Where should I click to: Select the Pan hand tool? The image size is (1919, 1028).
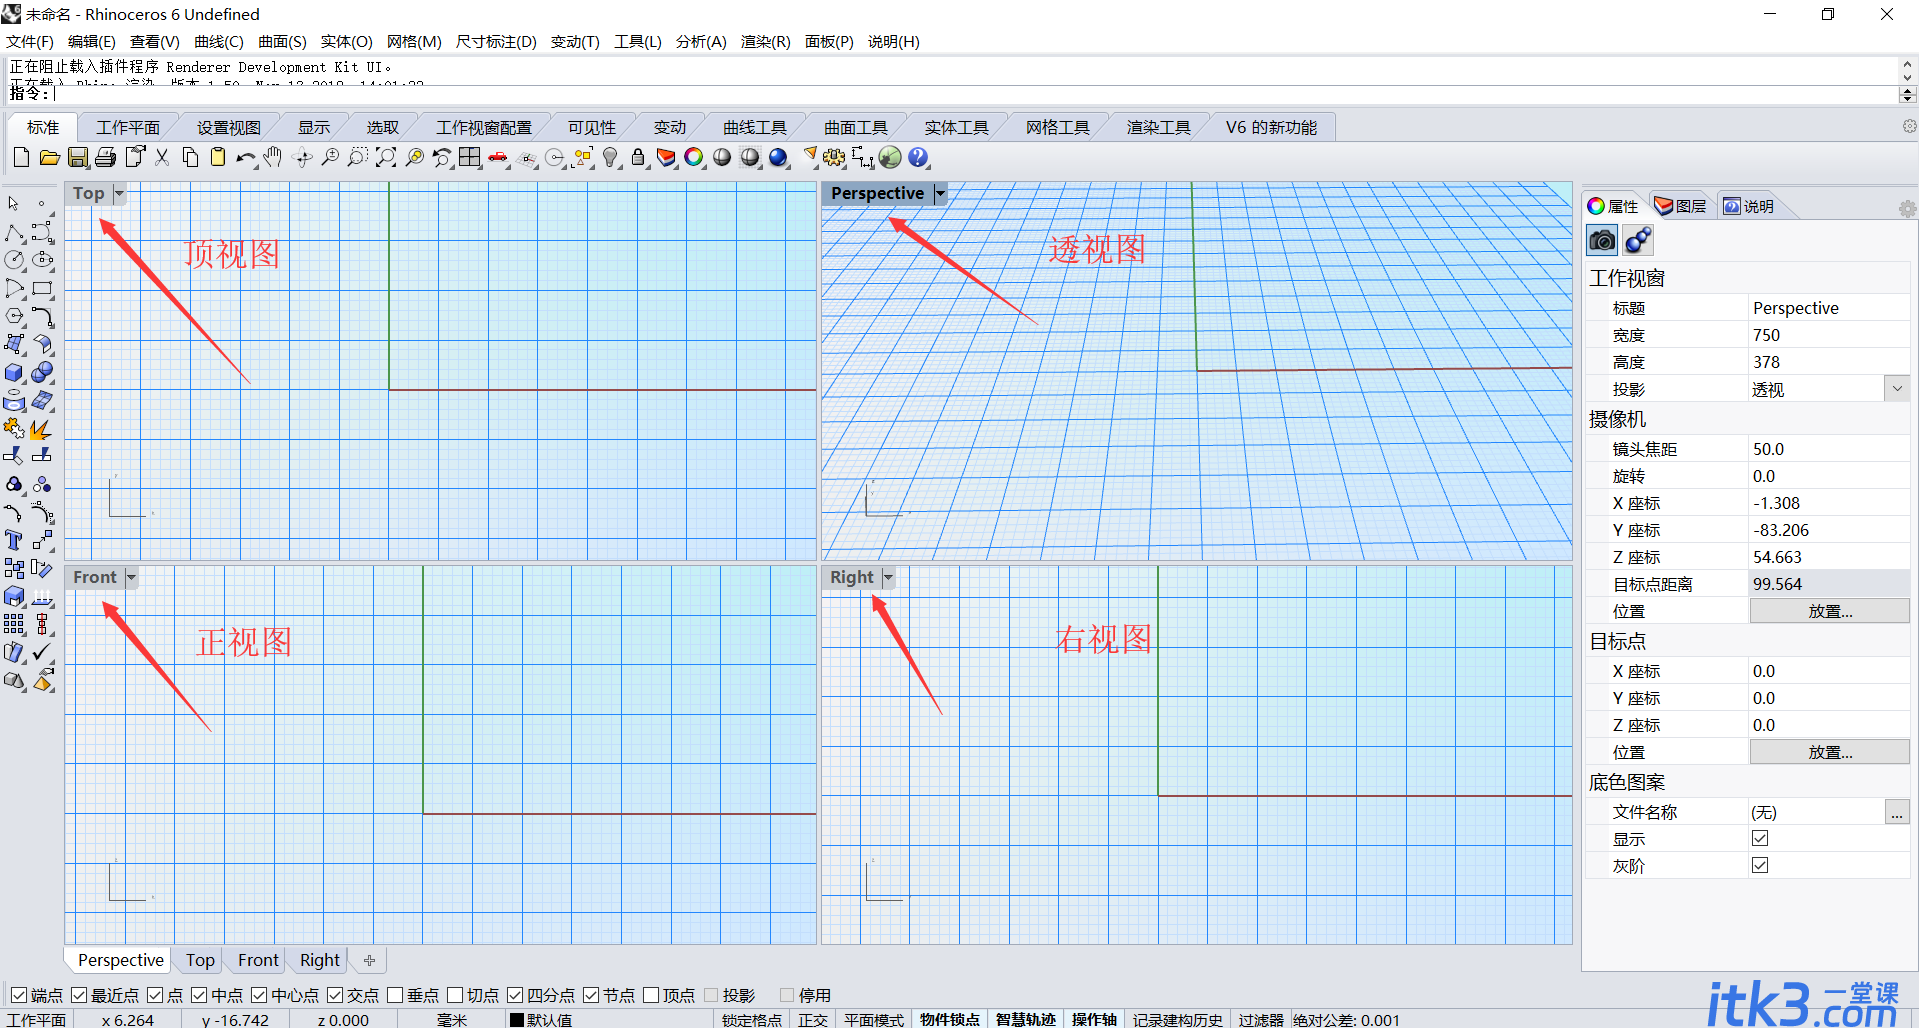273,157
